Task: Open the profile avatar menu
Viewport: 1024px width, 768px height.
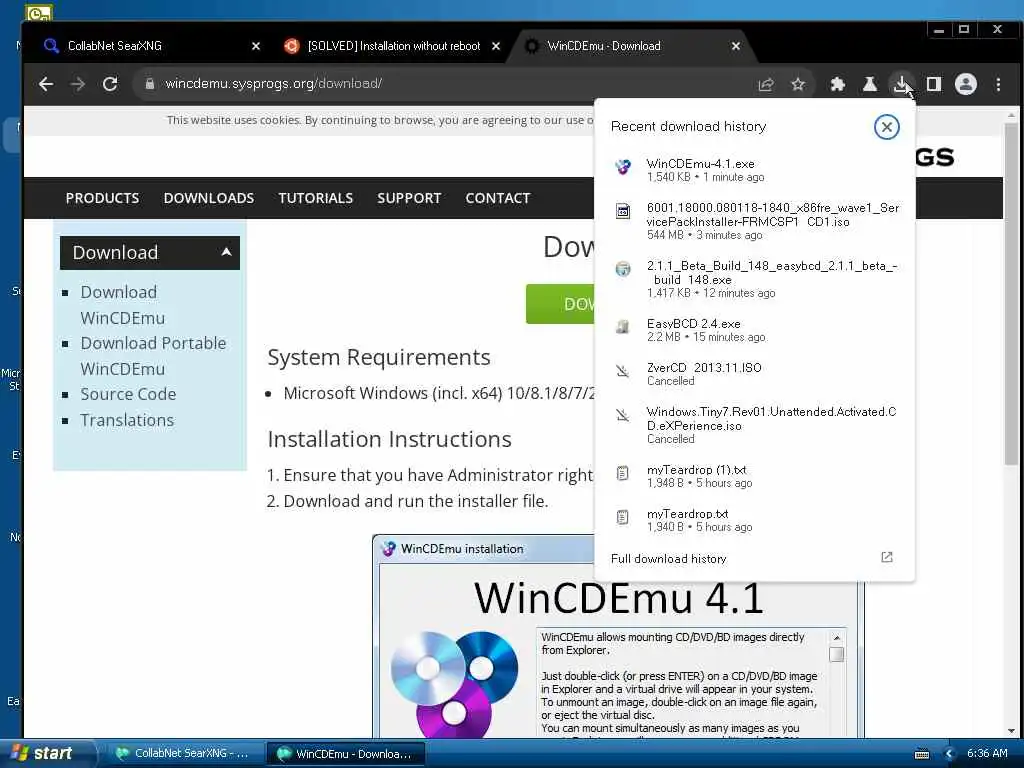Action: click(x=966, y=84)
